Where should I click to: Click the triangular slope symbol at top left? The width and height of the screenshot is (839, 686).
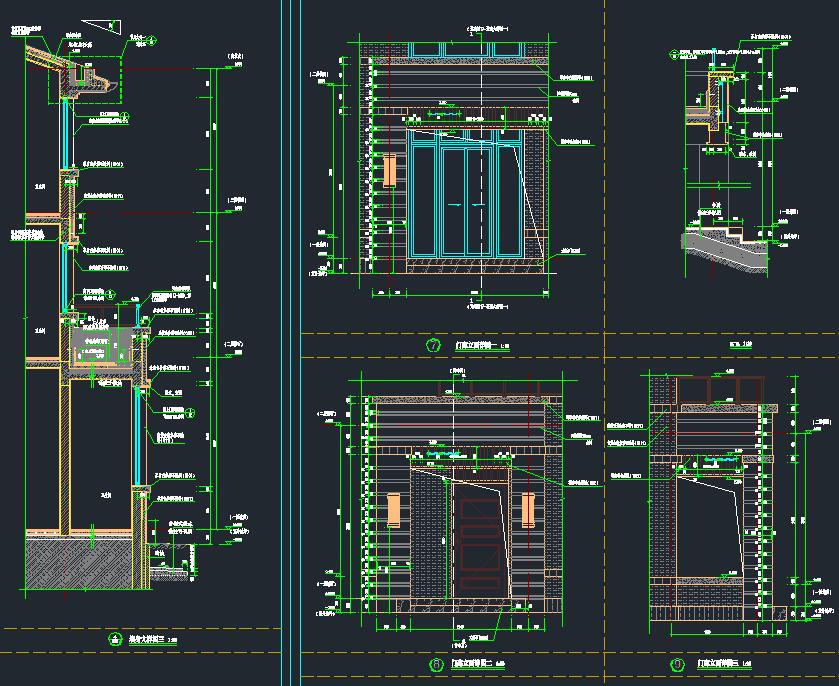100,25
